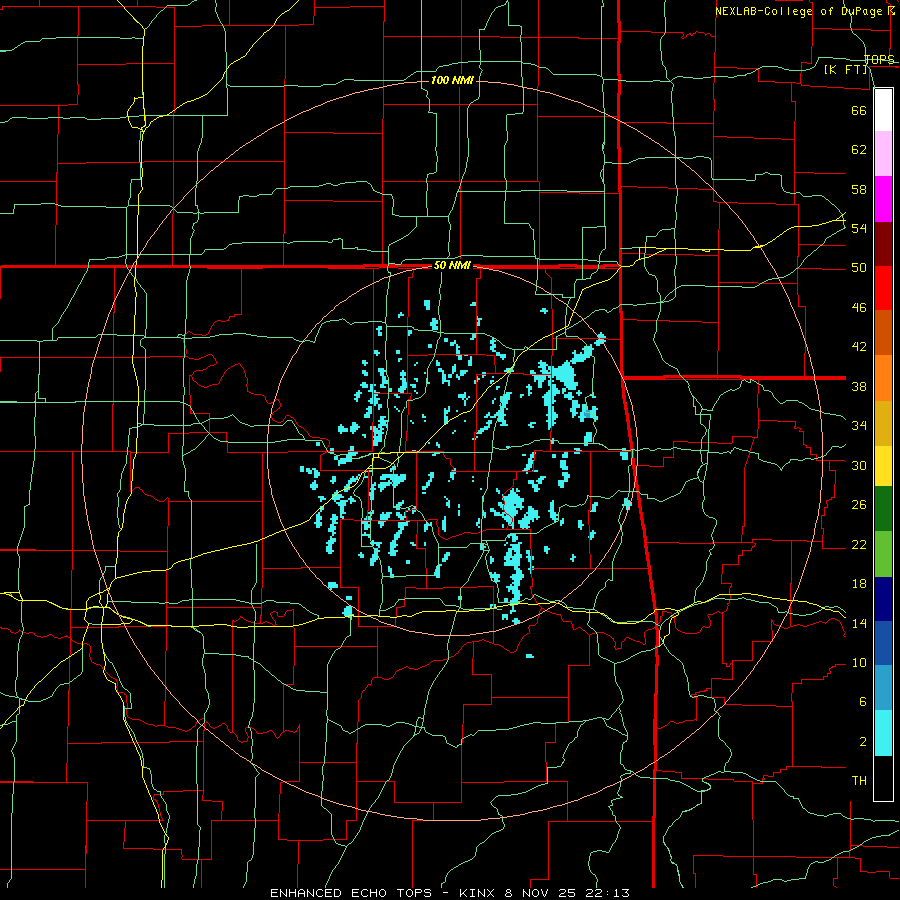Click the "14" legend value
Viewport: 900px width, 900px height.
pyautogui.click(x=859, y=623)
